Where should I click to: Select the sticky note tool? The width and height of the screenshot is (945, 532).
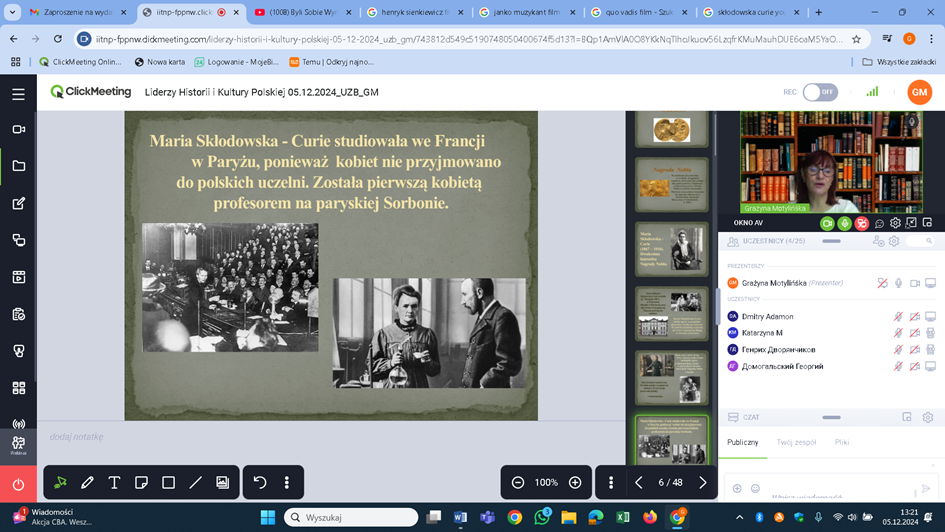tap(142, 483)
